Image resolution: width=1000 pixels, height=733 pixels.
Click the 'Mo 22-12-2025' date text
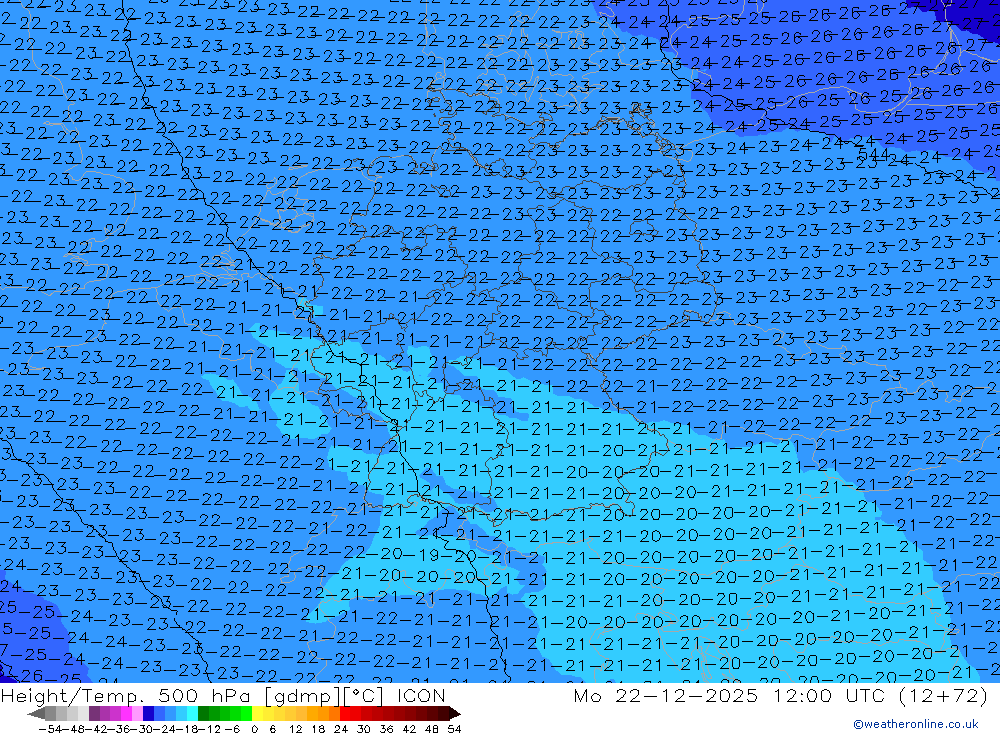[x=666, y=695]
